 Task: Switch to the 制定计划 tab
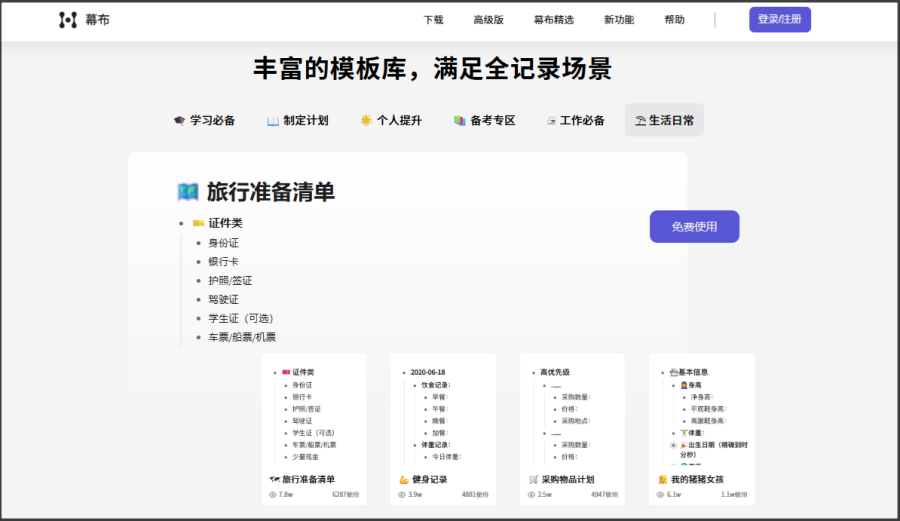pos(297,120)
